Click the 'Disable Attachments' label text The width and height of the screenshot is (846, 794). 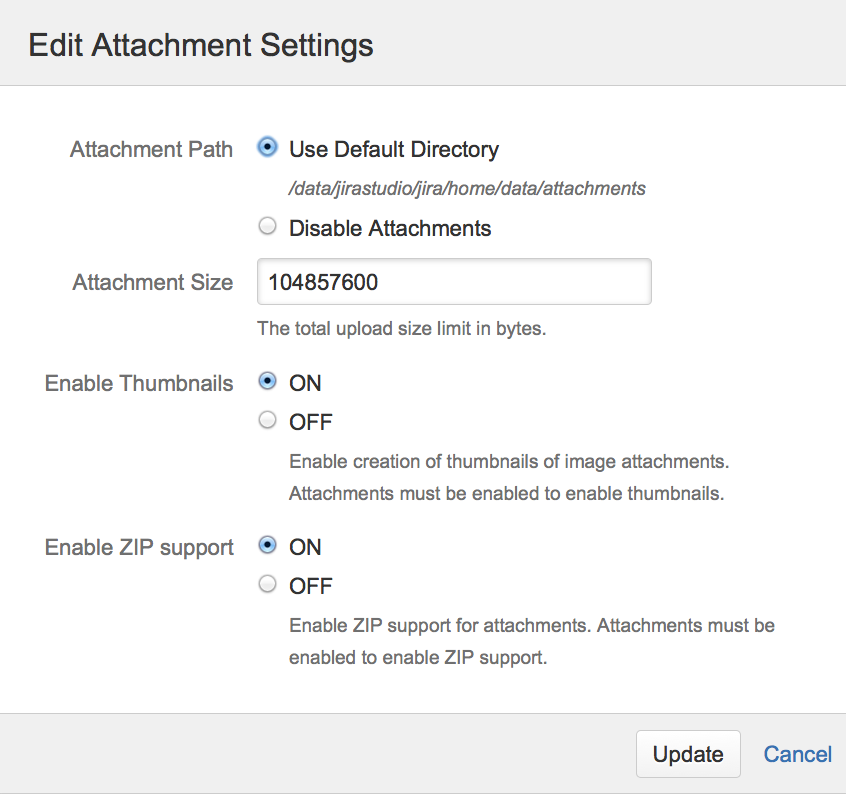click(x=390, y=229)
